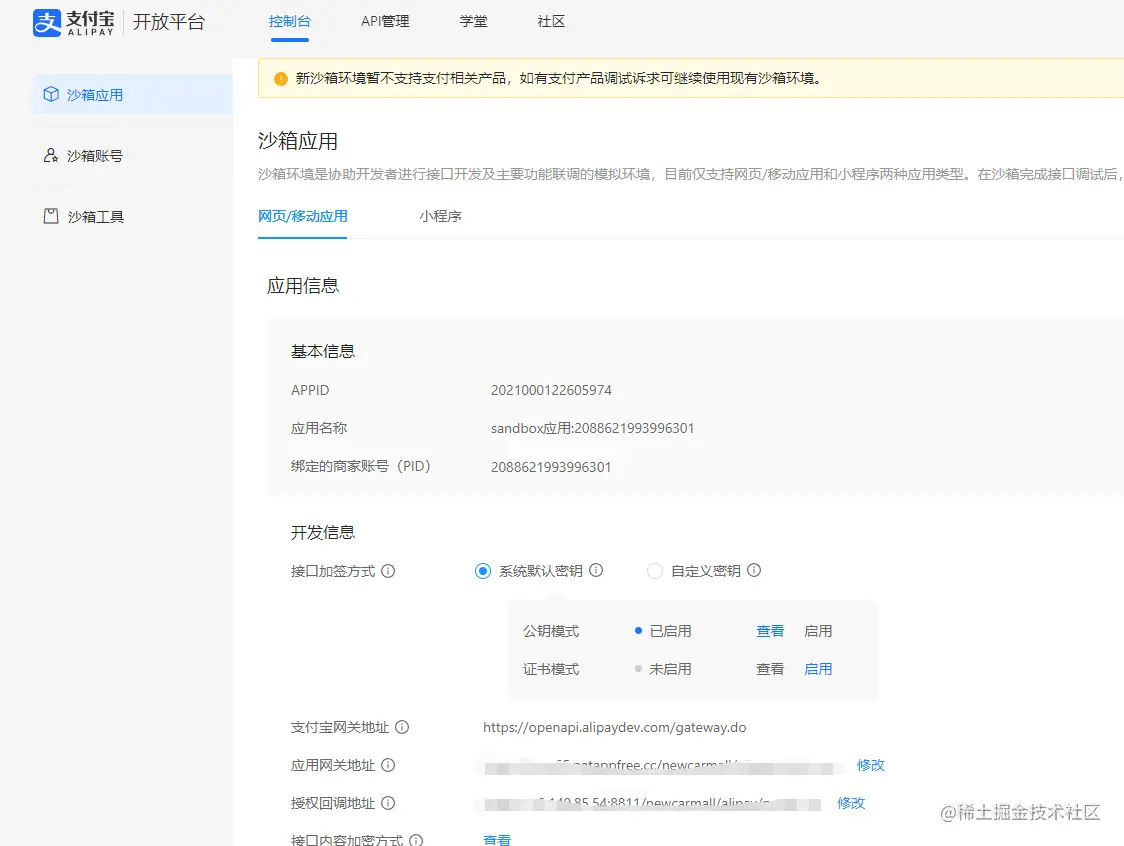The image size is (1124, 846).
Task: Click the Alipay logo
Action: coord(73,22)
